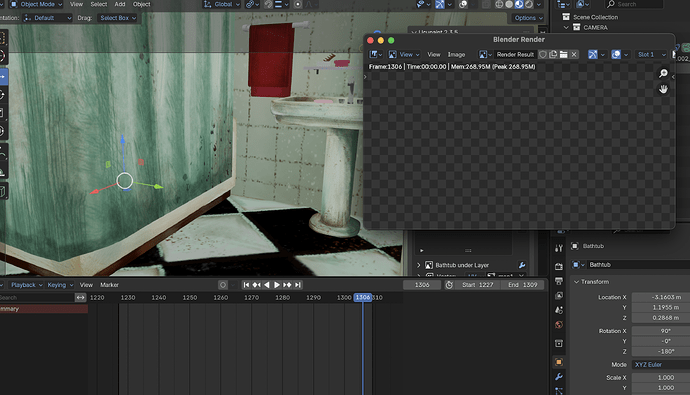
Task: Toggle the snap magnet icon
Action: 268,4
